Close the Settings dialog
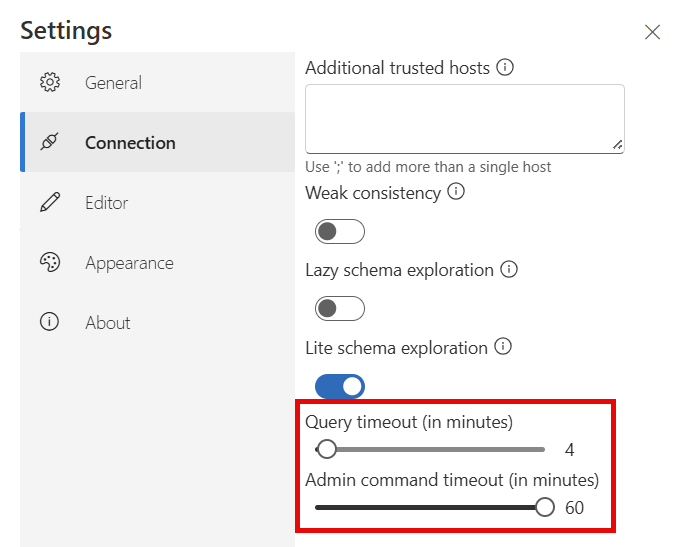687x547 pixels. 652,32
